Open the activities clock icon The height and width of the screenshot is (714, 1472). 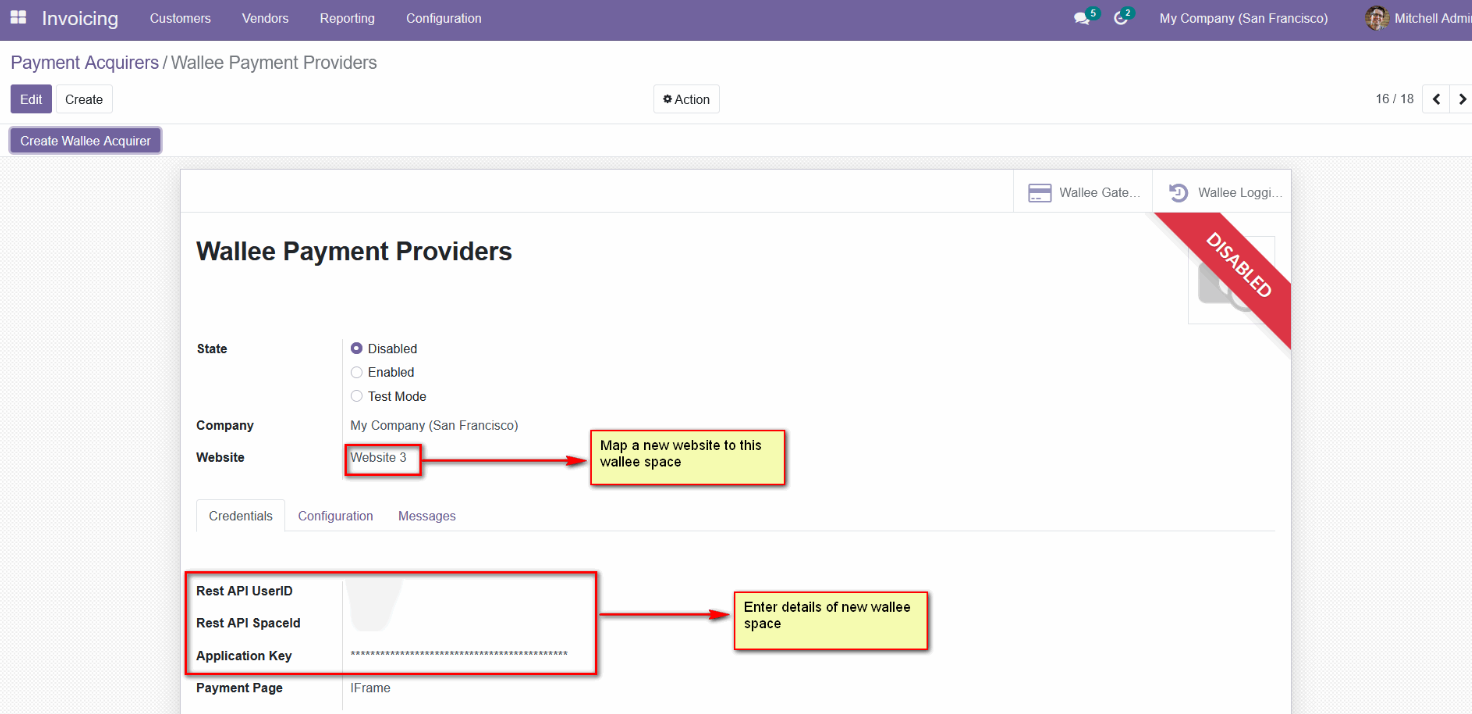click(x=1120, y=19)
